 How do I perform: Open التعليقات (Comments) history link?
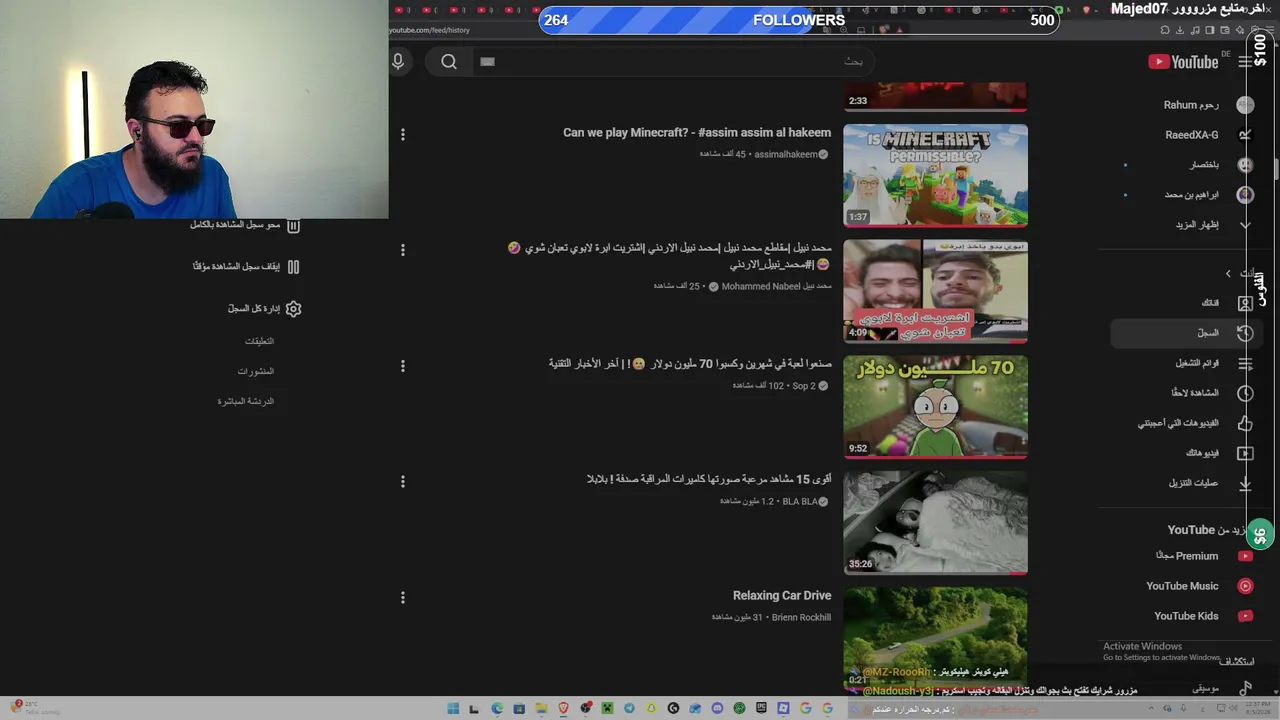click(x=259, y=341)
